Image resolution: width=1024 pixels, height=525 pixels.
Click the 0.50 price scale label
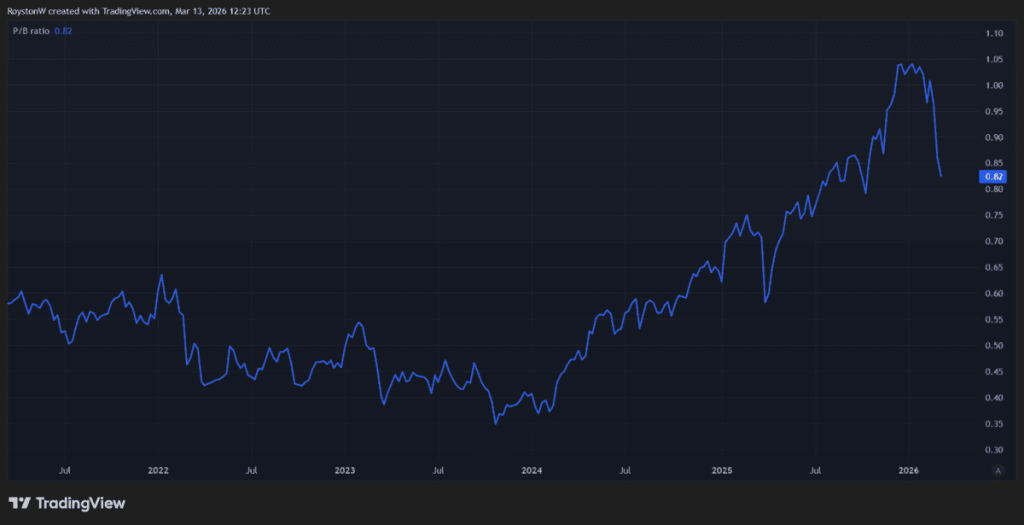[x=993, y=346]
